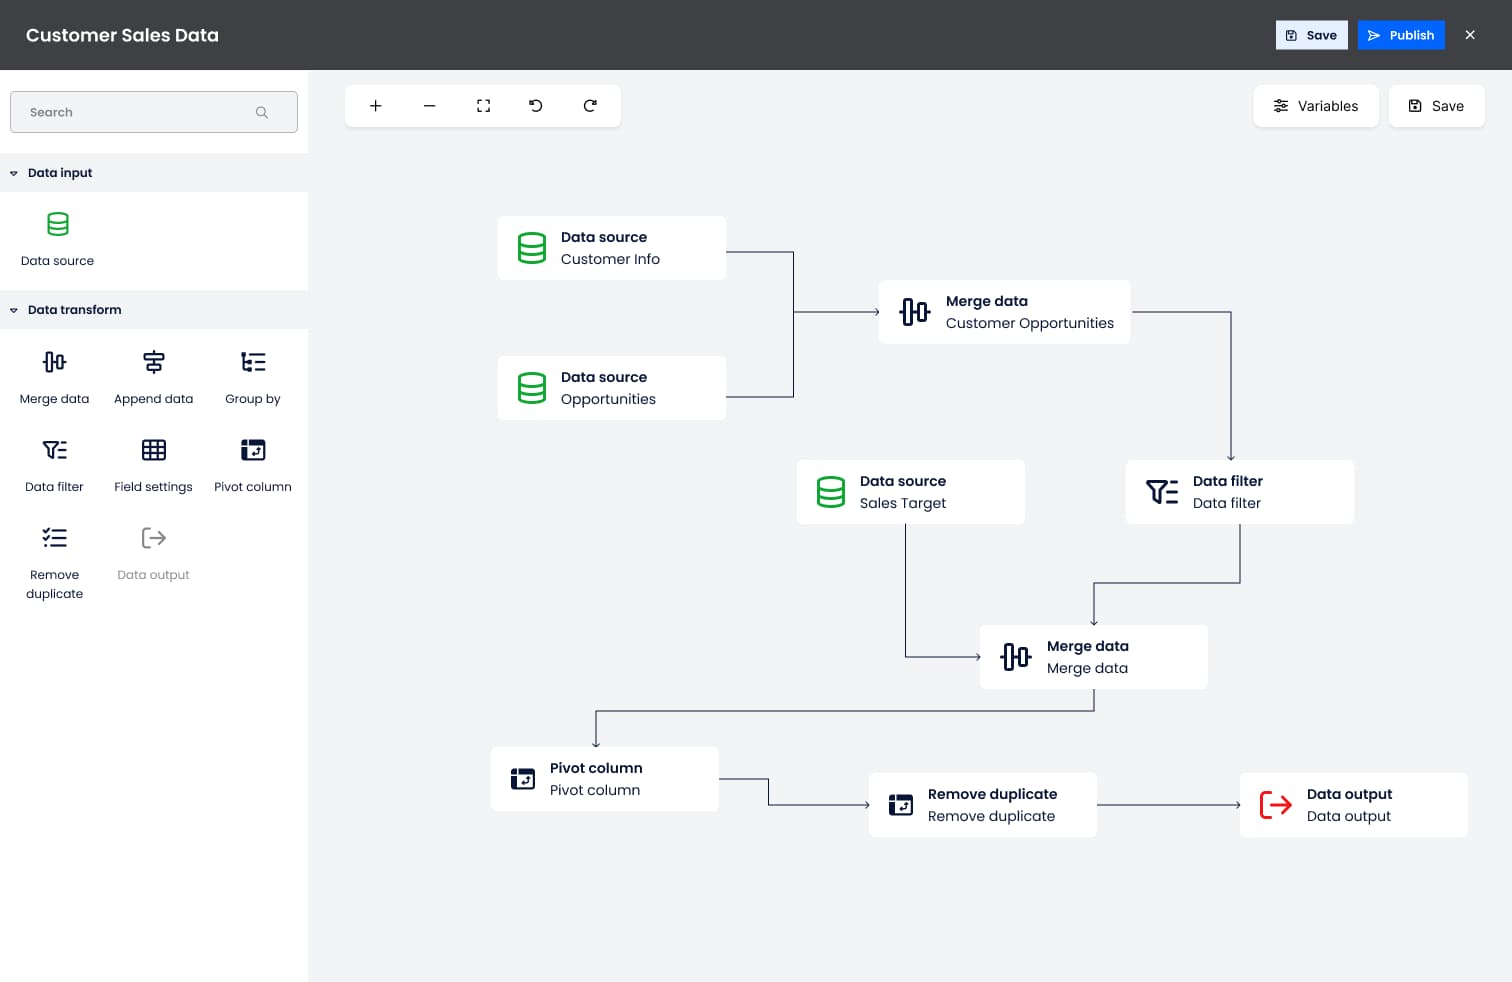Publish the Customer Sales Data flow
Viewport: 1512px width, 982px height.
pos(1401,34)
